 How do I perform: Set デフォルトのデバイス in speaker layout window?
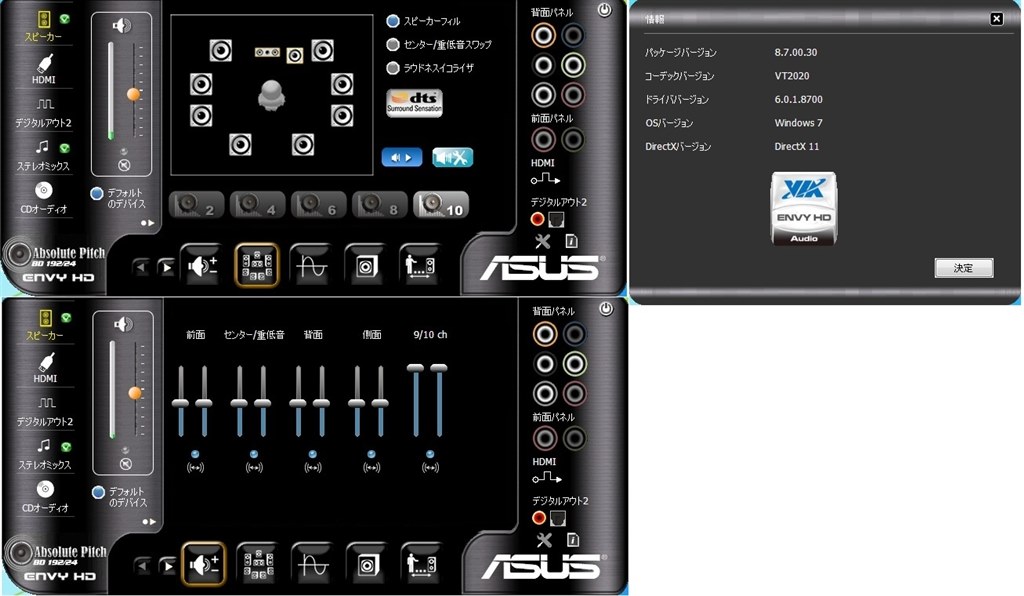[x=97, y=193]
